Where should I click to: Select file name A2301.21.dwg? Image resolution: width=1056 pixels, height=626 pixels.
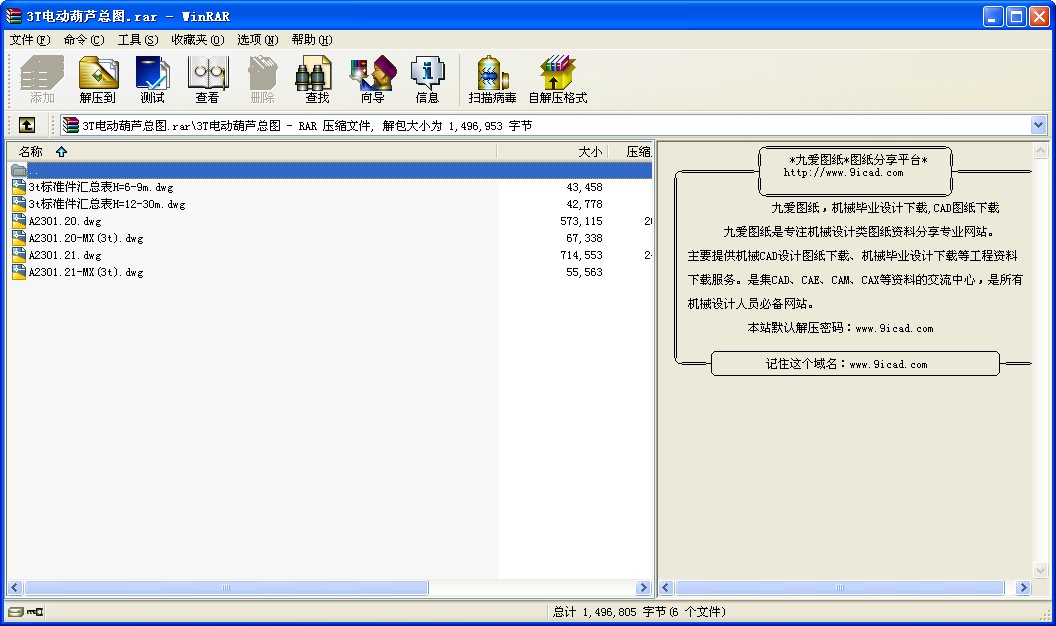pos(65,255)
